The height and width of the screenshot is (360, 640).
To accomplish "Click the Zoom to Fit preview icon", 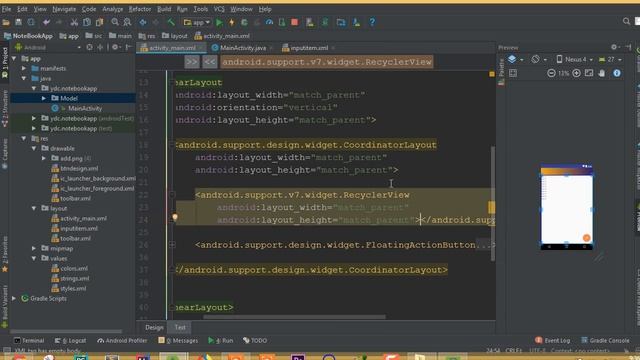I will 589,73.
